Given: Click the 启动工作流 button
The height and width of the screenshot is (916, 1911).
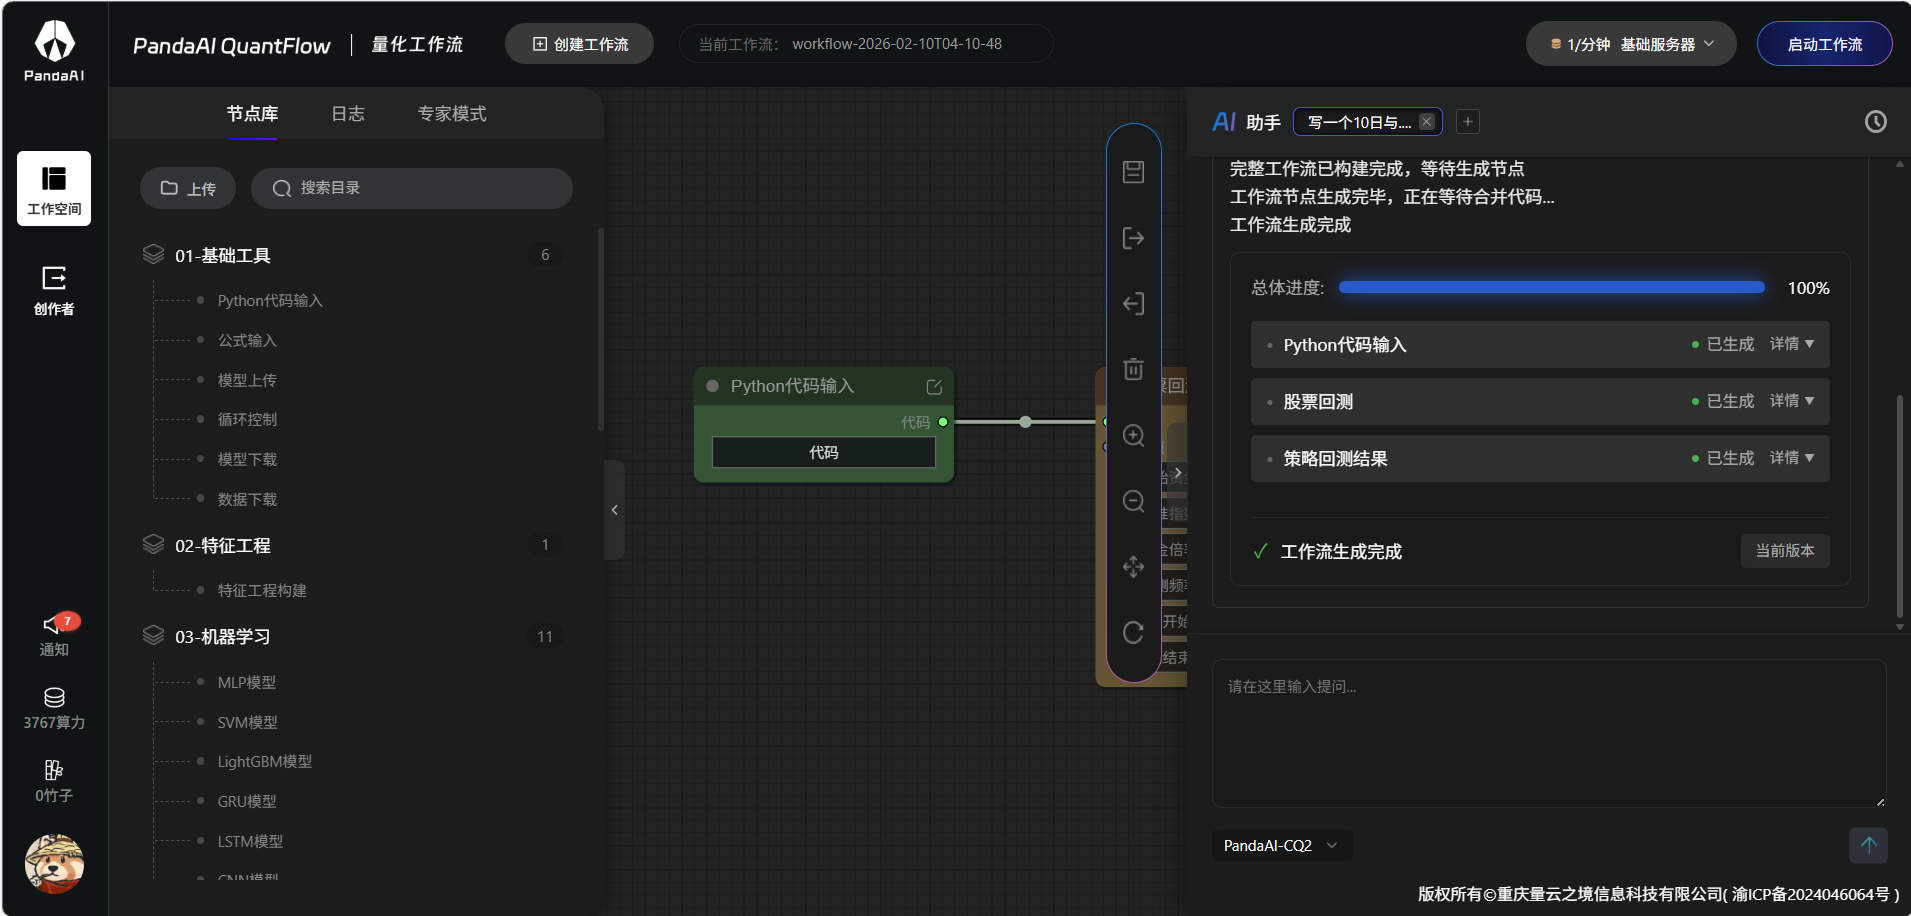Looking at the screenshot, I should pos(1825,44).
